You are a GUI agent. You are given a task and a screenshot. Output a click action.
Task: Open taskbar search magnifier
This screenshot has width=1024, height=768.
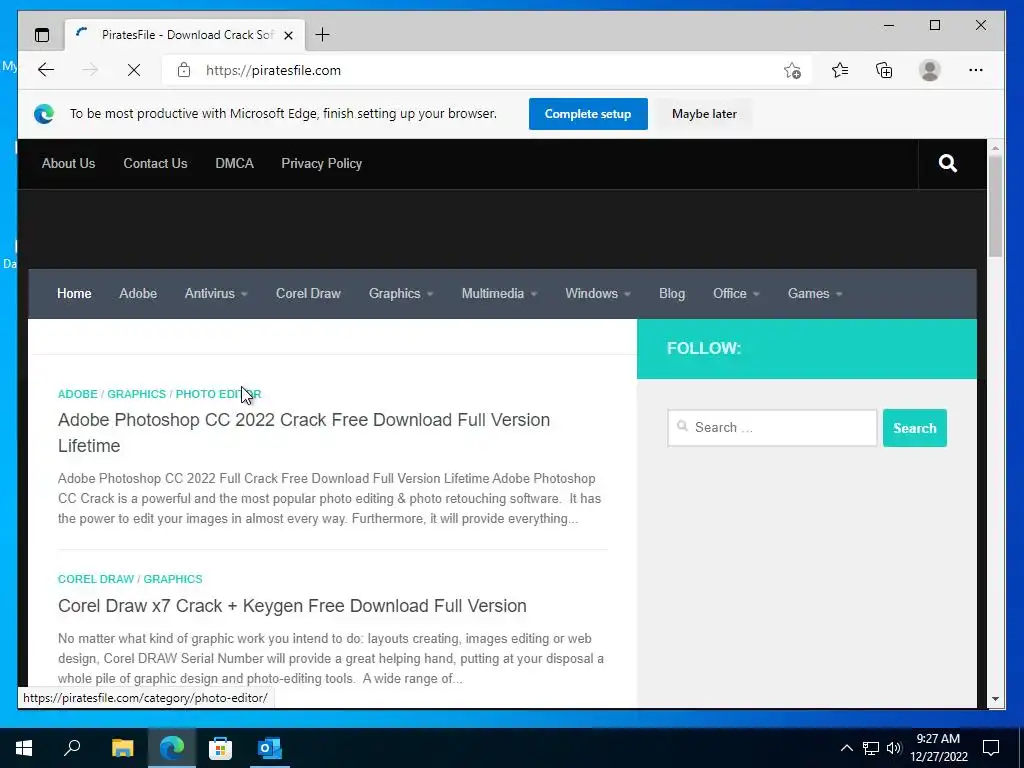tap(72, 747)
